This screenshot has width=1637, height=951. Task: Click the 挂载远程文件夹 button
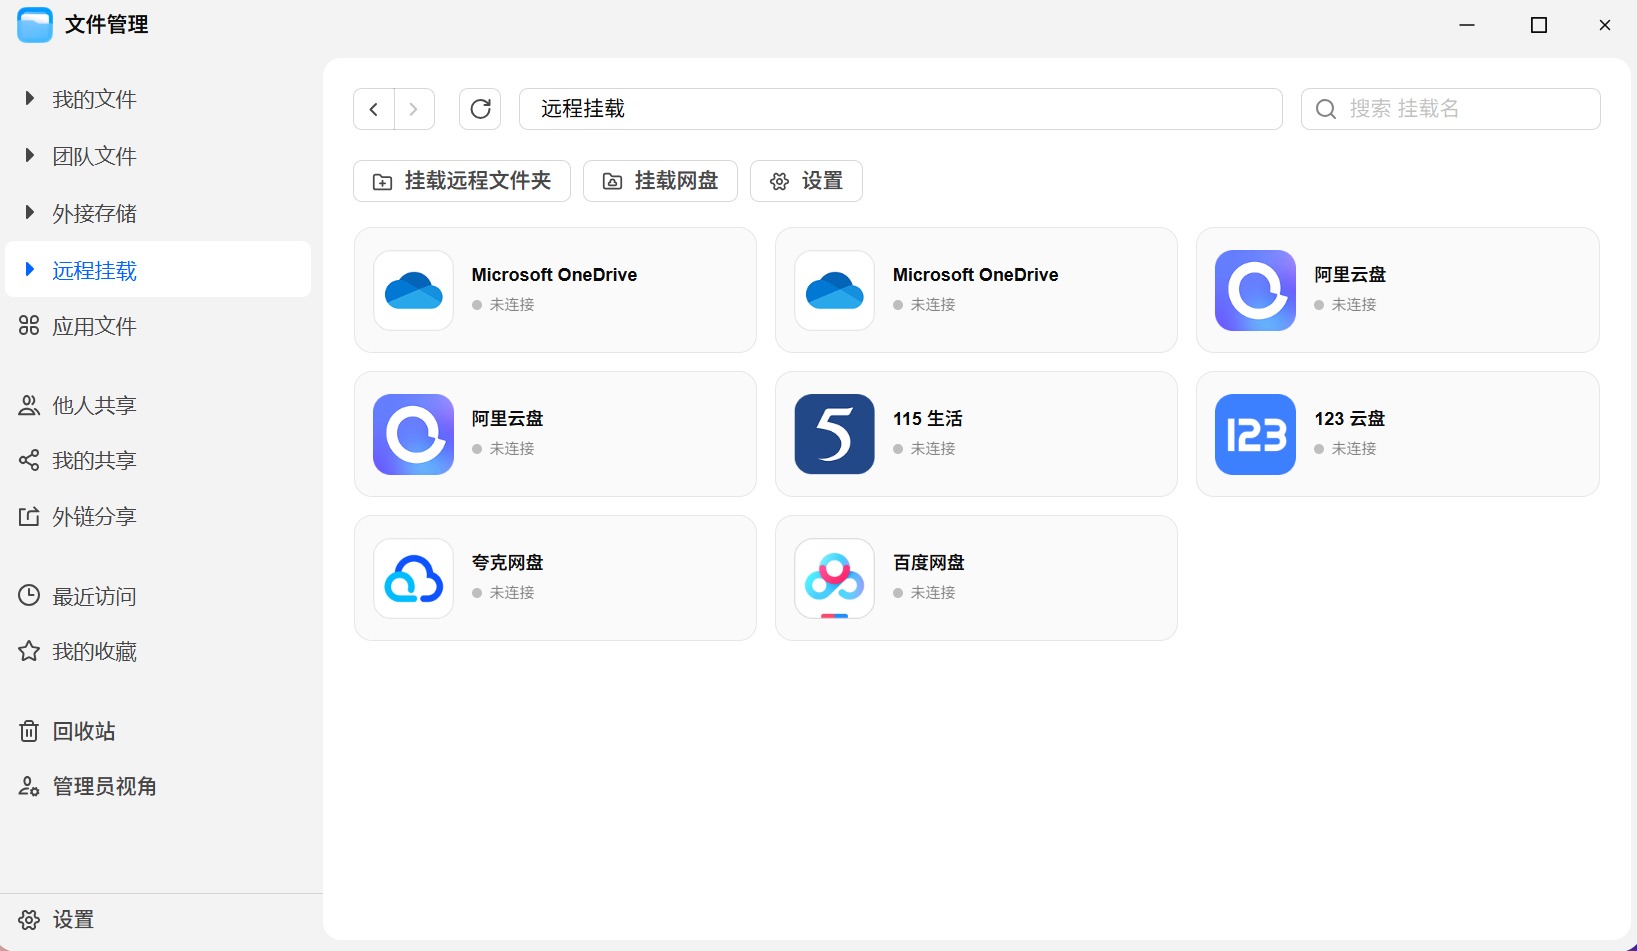coord(462,181)
